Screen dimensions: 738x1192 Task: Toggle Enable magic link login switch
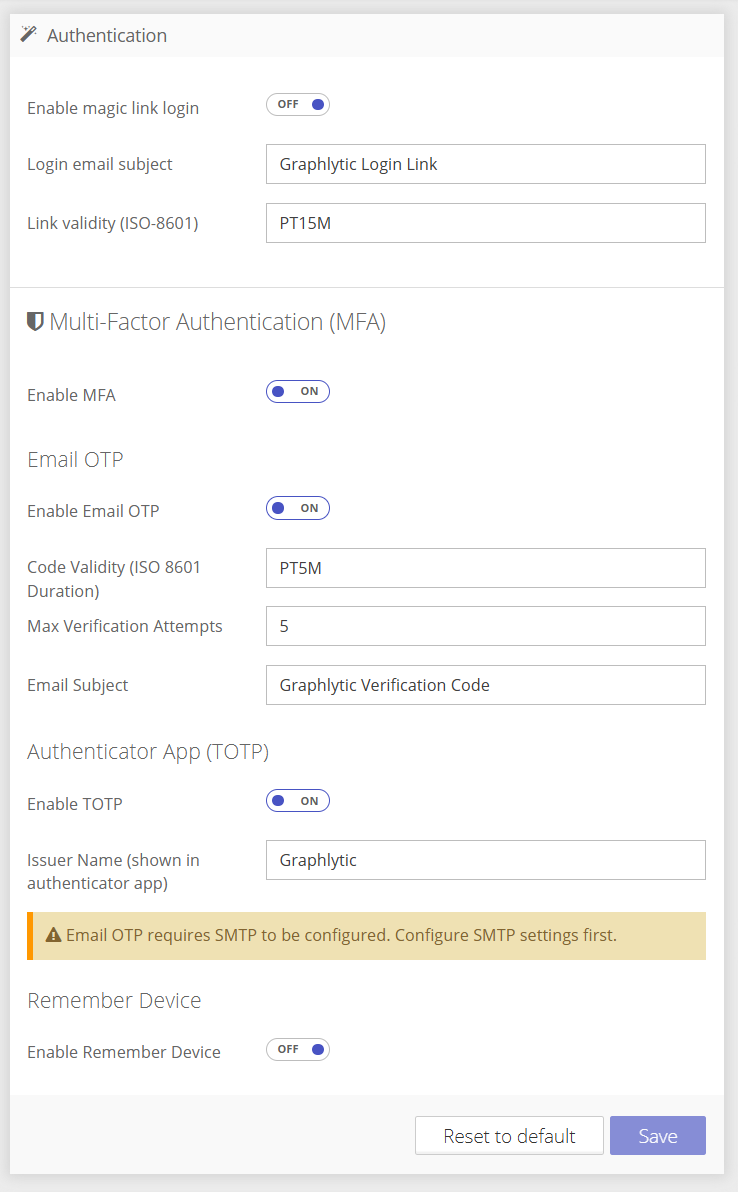click(x=298, y=105)
